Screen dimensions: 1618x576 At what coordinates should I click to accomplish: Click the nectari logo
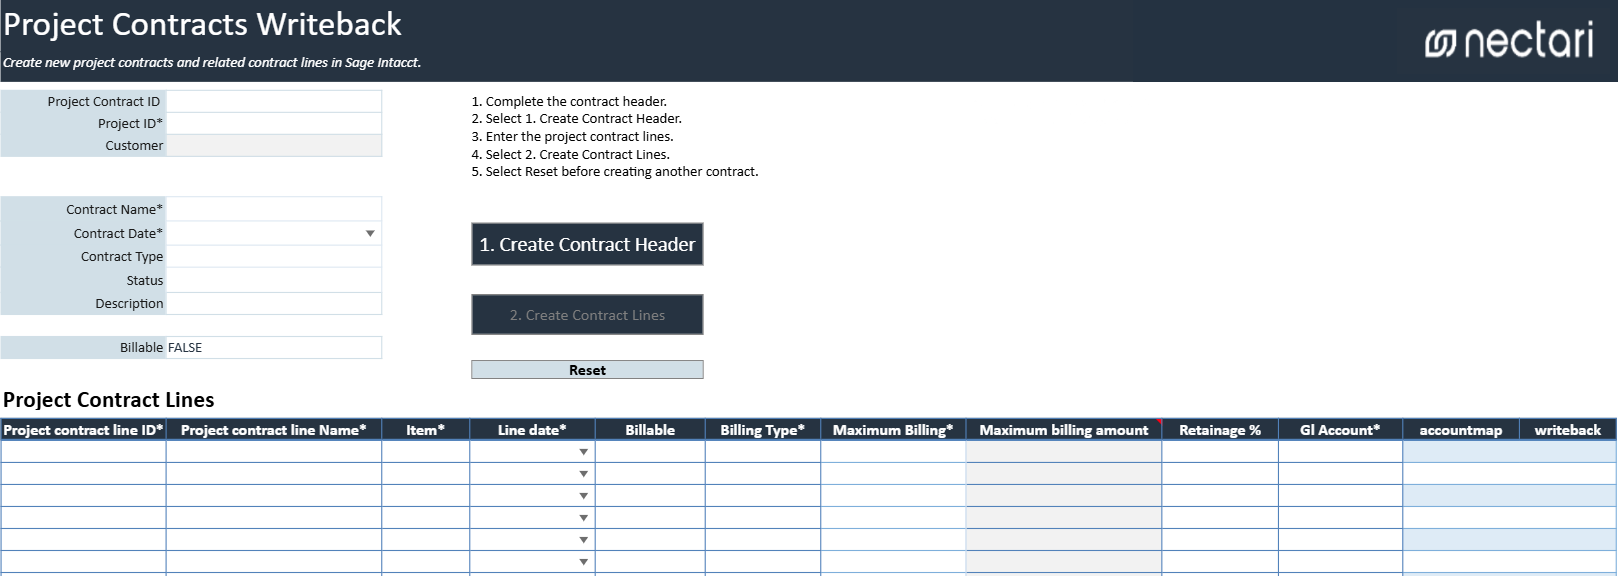[1509, 41]
